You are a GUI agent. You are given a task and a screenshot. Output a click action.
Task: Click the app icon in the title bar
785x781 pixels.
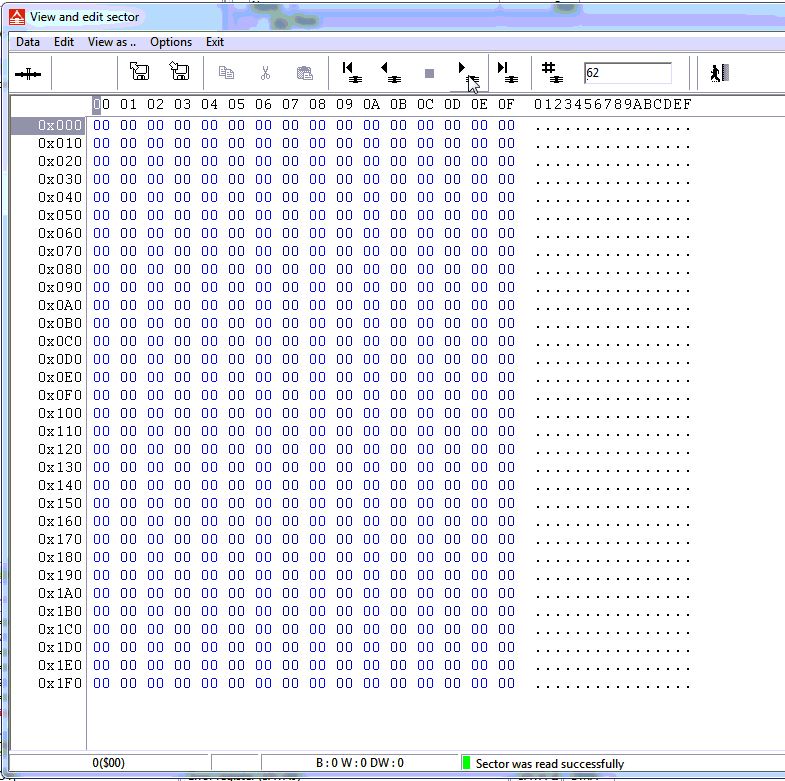[x=17, y=17]
